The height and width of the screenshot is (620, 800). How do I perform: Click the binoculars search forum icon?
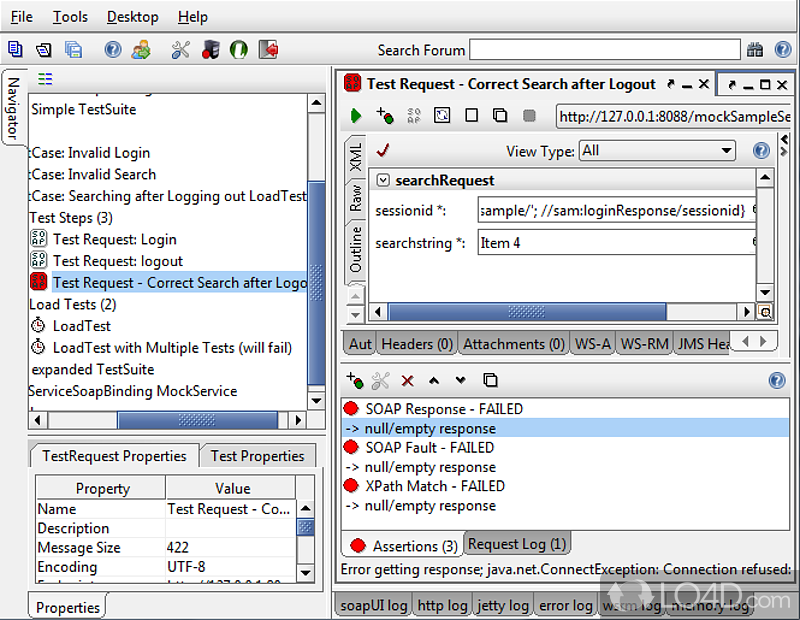(755, 50)
